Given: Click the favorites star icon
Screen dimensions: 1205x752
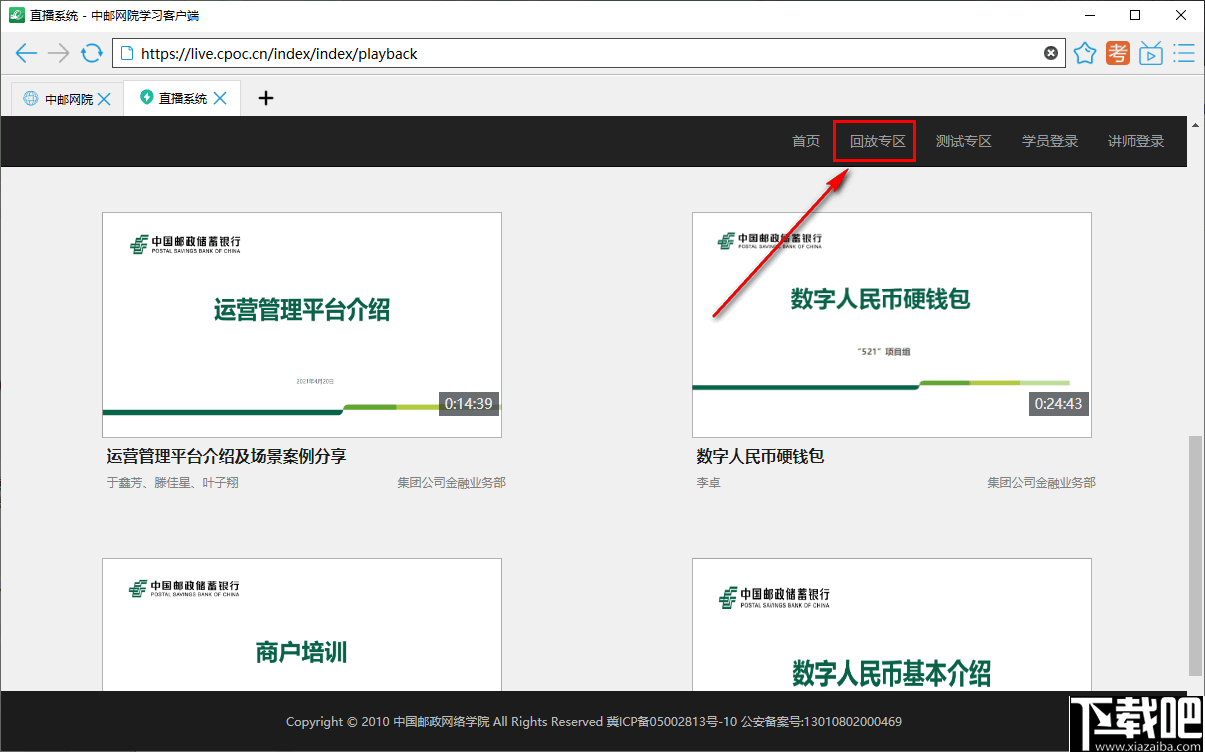Looking at the screenshot, I should pyautogui.click(x=1085, y=53).
